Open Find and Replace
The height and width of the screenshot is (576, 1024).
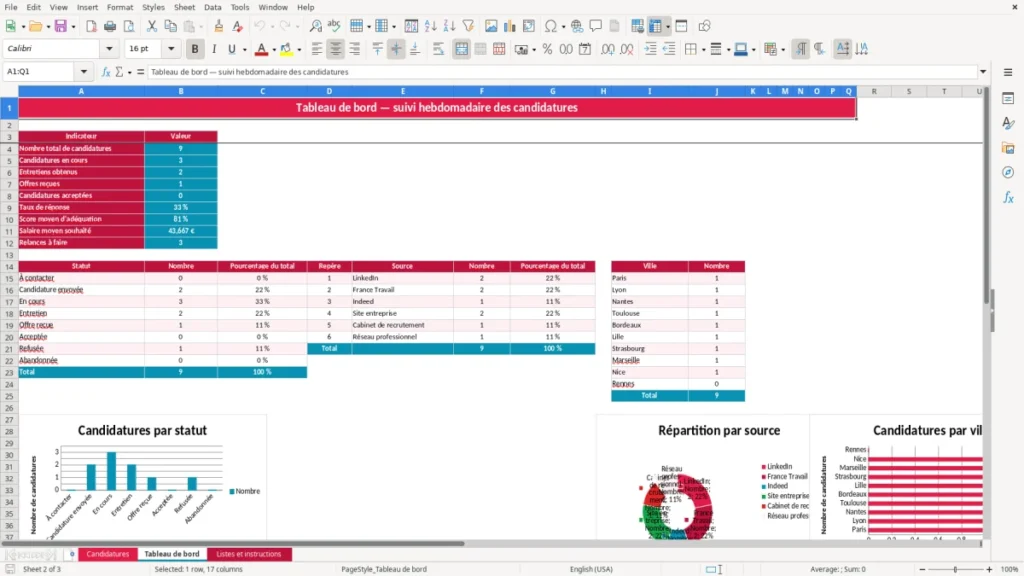tap(315, 26)
